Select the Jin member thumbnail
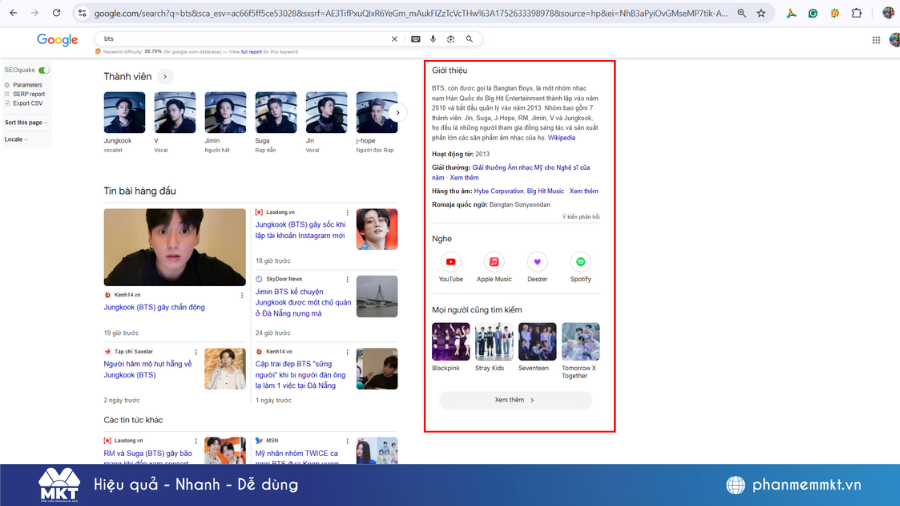900x506 pixels. 327,112
